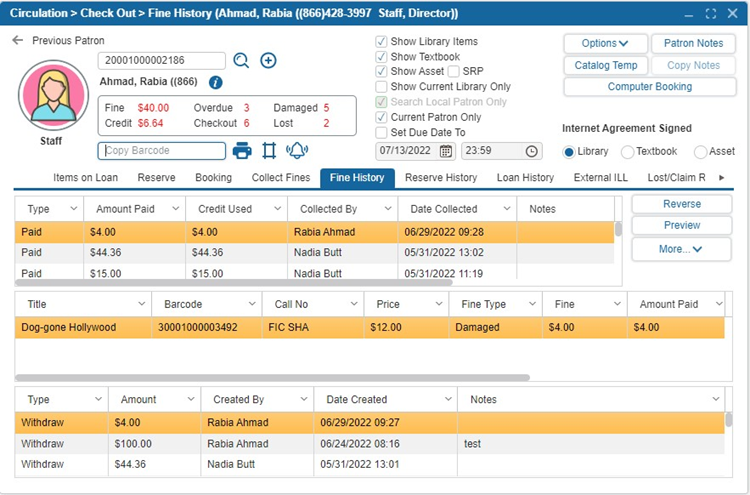Open Patron Notes

(693, 43)
